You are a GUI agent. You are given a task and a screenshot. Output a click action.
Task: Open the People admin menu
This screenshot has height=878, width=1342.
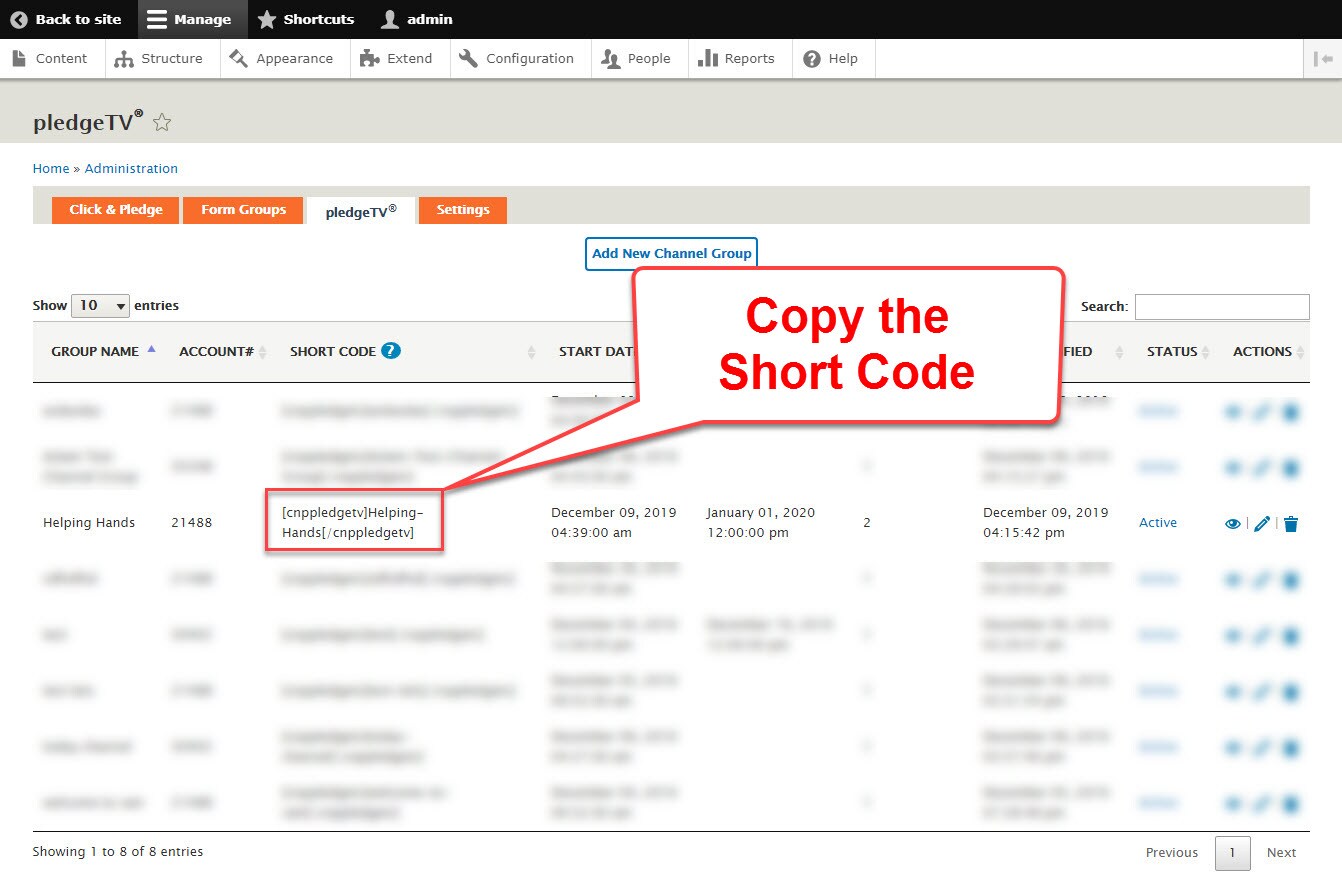637,58
